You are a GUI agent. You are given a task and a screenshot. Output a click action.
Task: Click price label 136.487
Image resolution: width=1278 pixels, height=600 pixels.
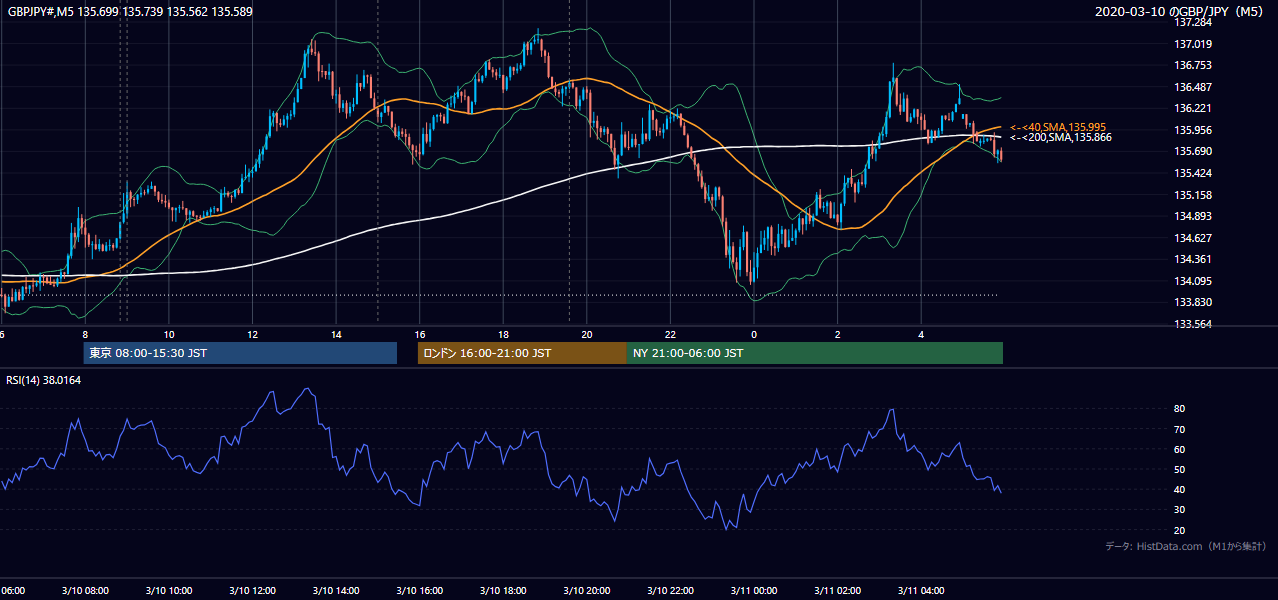coord(1194,87)
